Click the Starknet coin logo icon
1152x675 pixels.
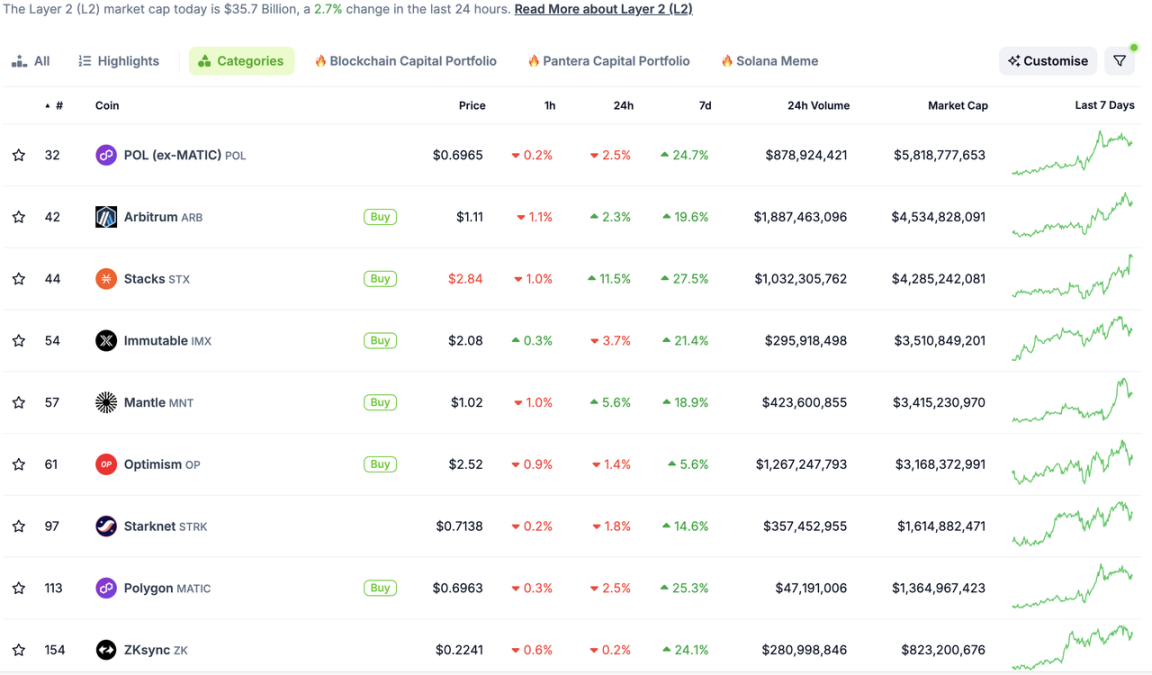coord(106,527)
